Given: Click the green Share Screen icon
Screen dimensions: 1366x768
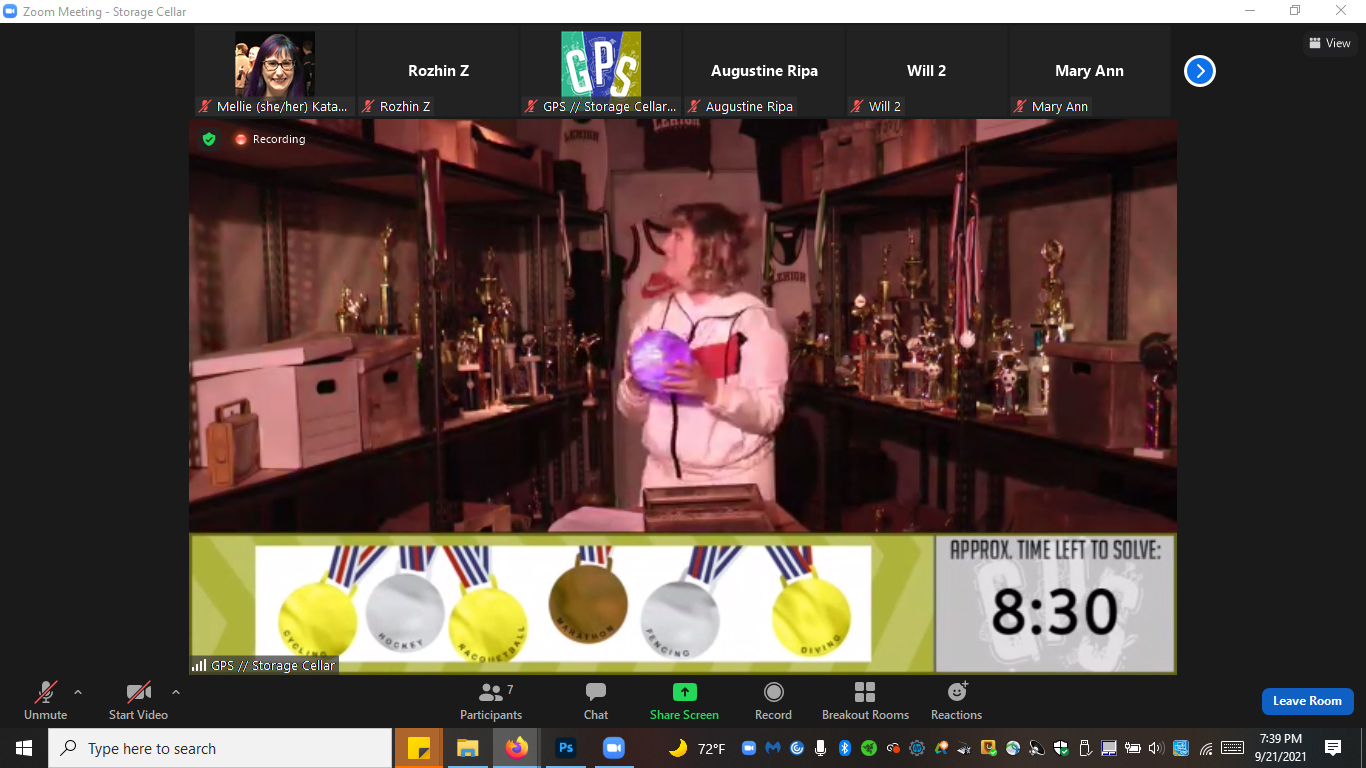Looking at the screenshot, I should point(684,692).
